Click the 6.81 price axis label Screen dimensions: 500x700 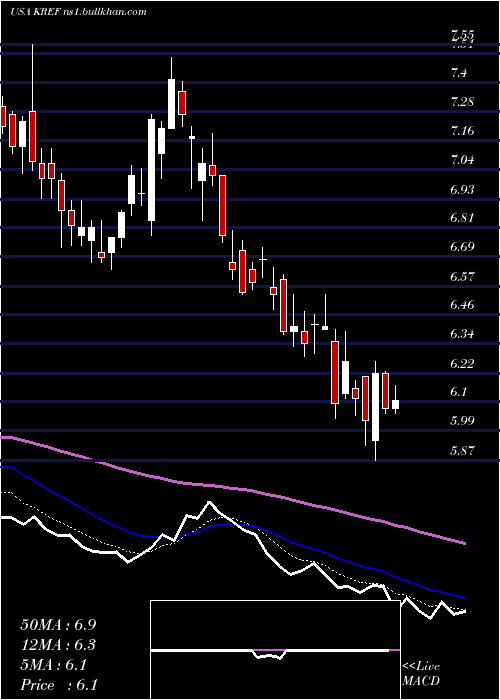(x=462, y=218)
